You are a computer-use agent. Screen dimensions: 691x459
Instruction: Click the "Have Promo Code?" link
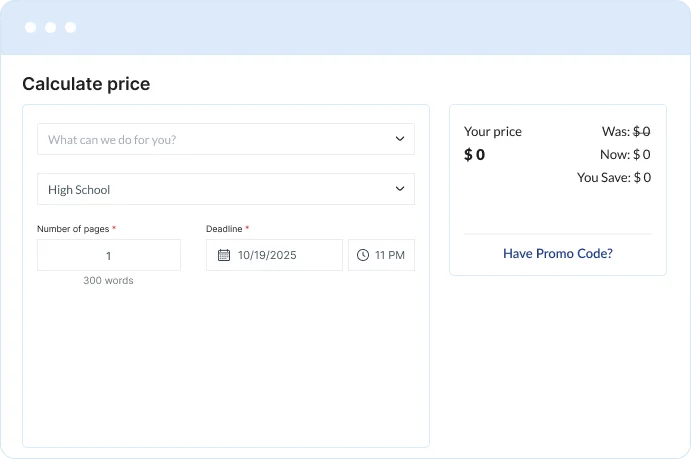coord(557,254)
